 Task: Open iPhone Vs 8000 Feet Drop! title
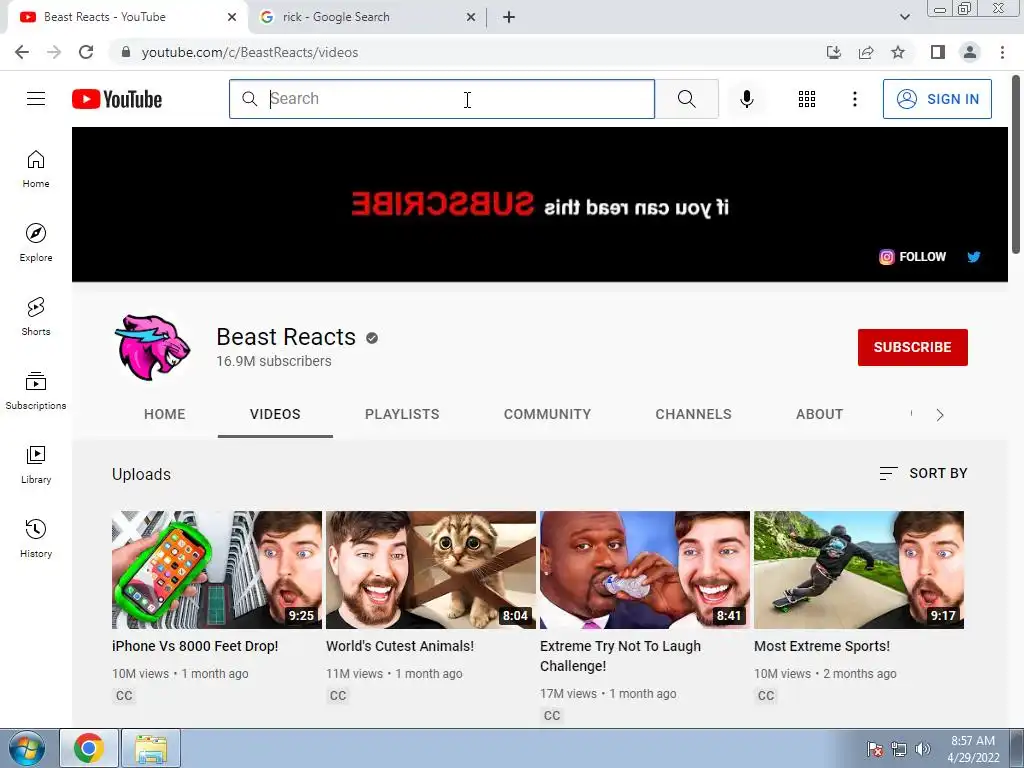click(195, 646)
